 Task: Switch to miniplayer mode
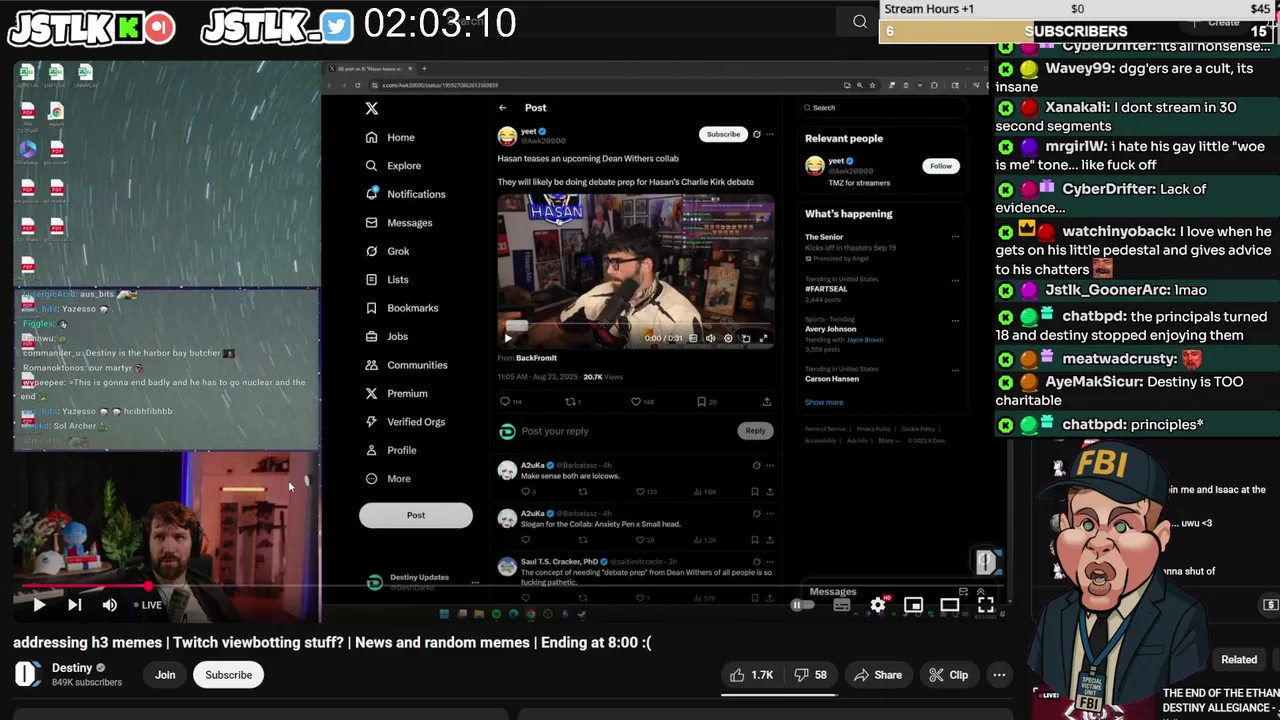point(913,605)
